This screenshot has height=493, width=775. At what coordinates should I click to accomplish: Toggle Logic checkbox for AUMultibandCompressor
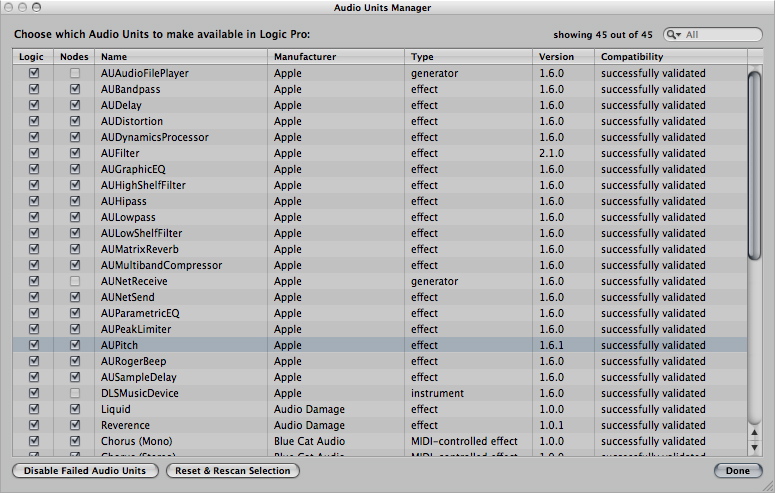[34, 265]
